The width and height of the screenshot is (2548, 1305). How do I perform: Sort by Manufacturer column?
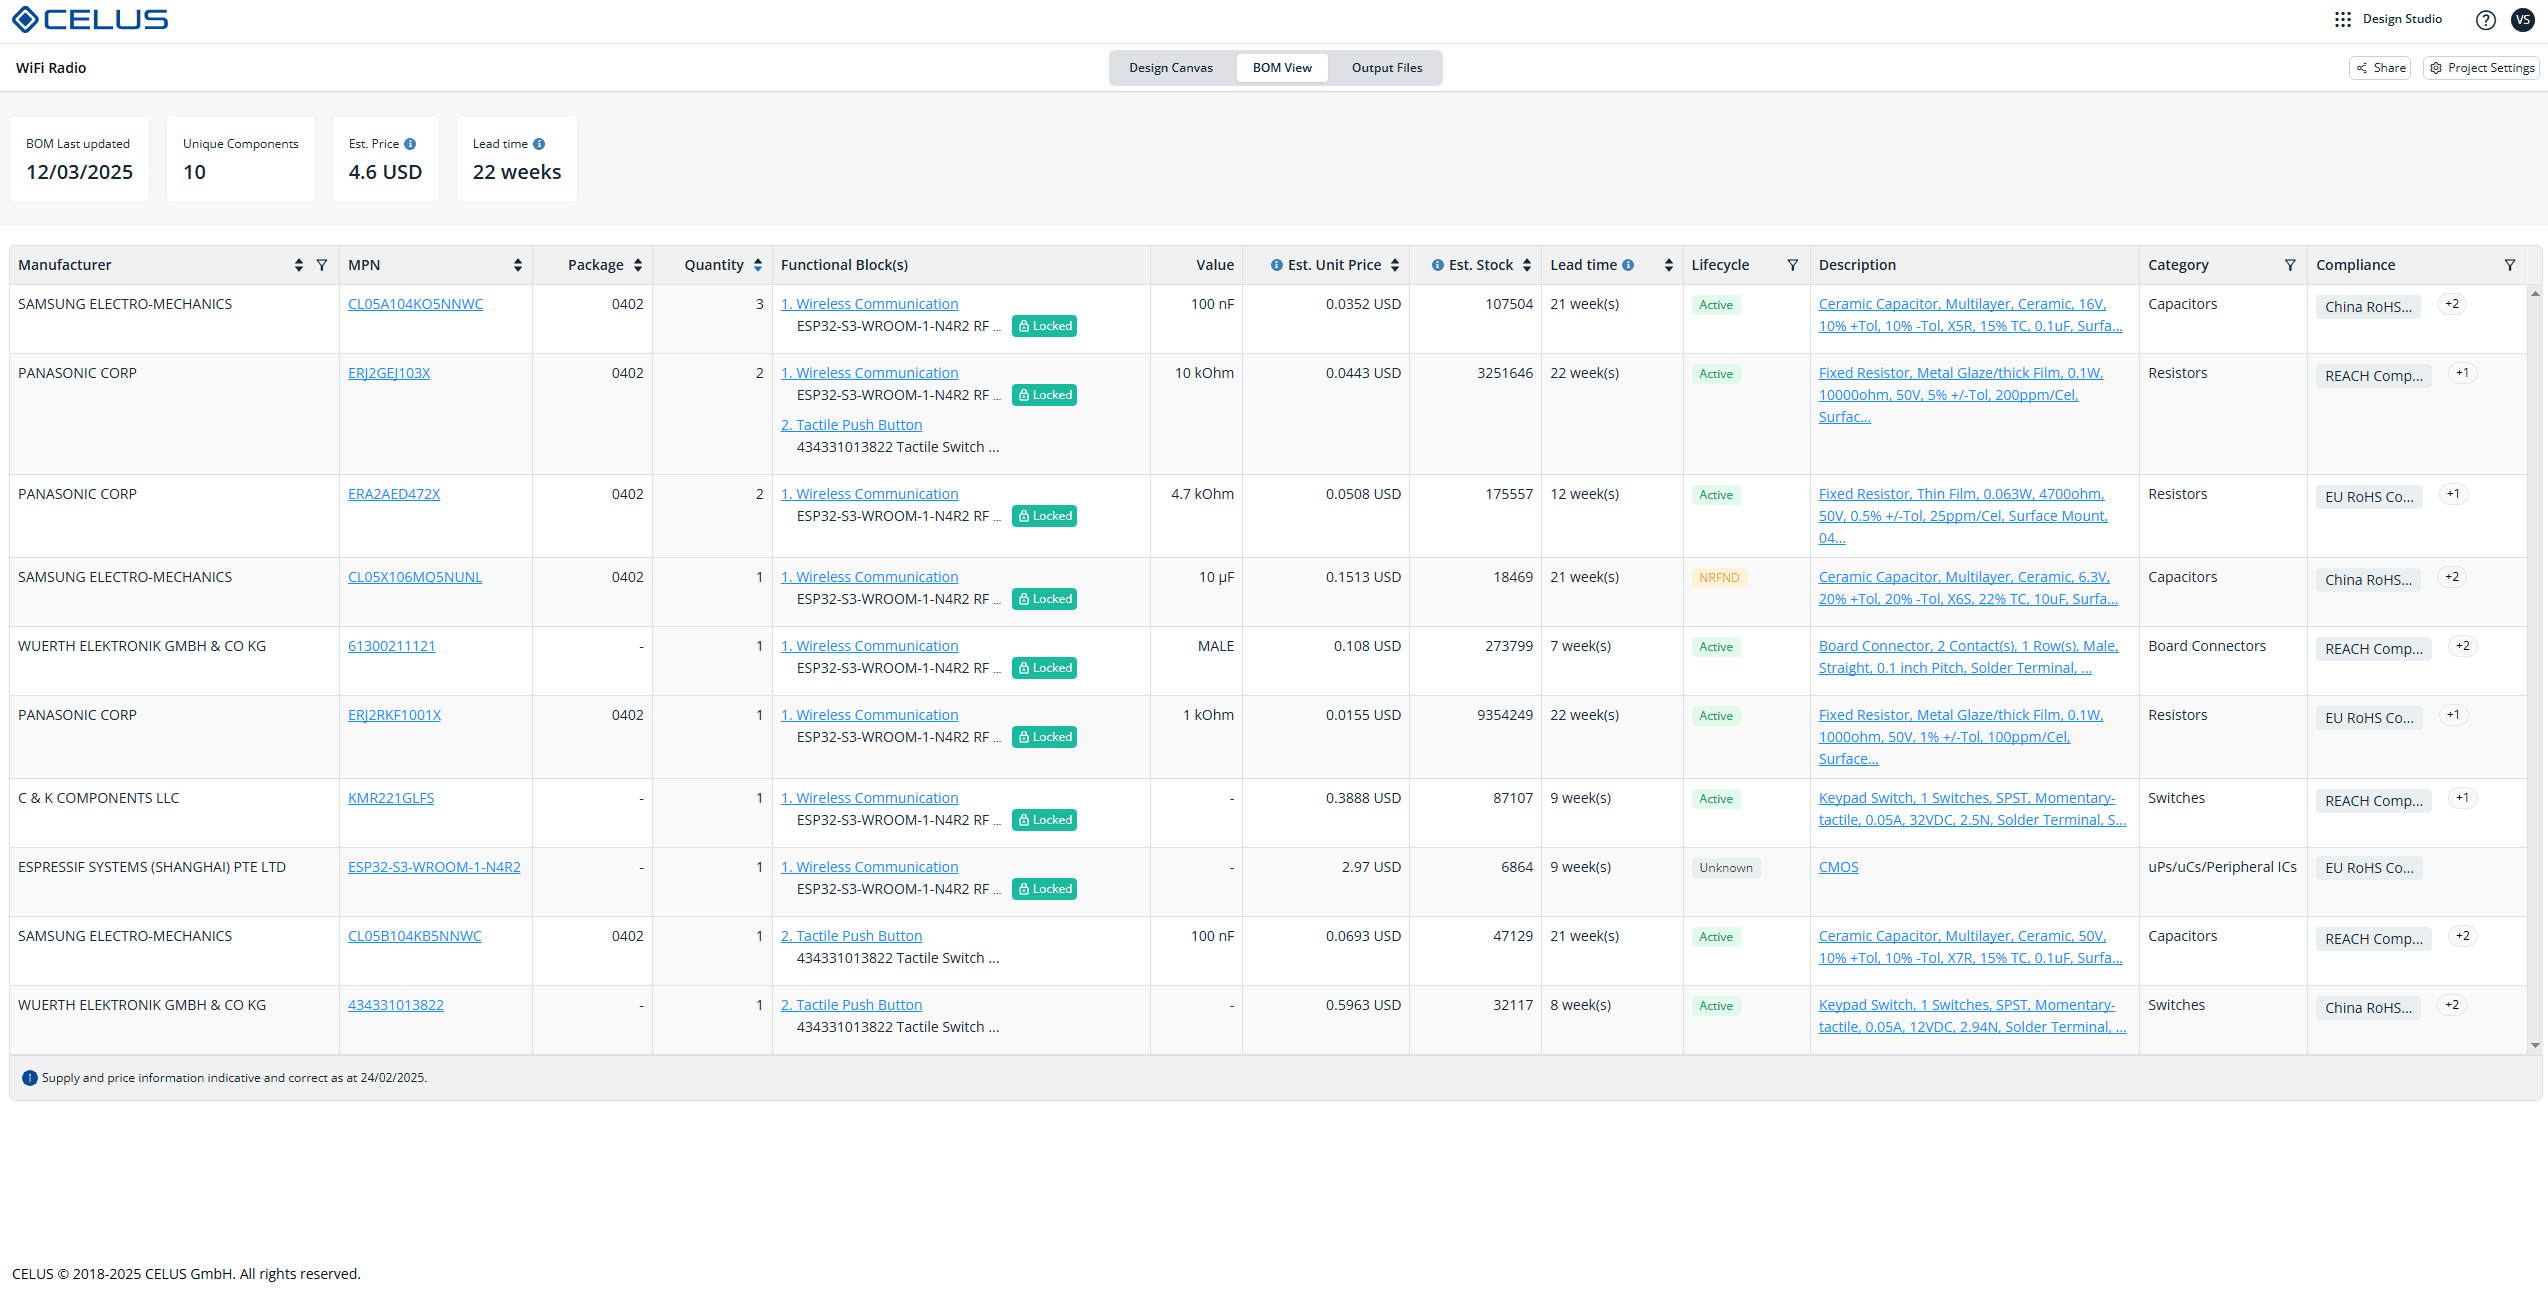pyautogui.click(x=299, y=265)
